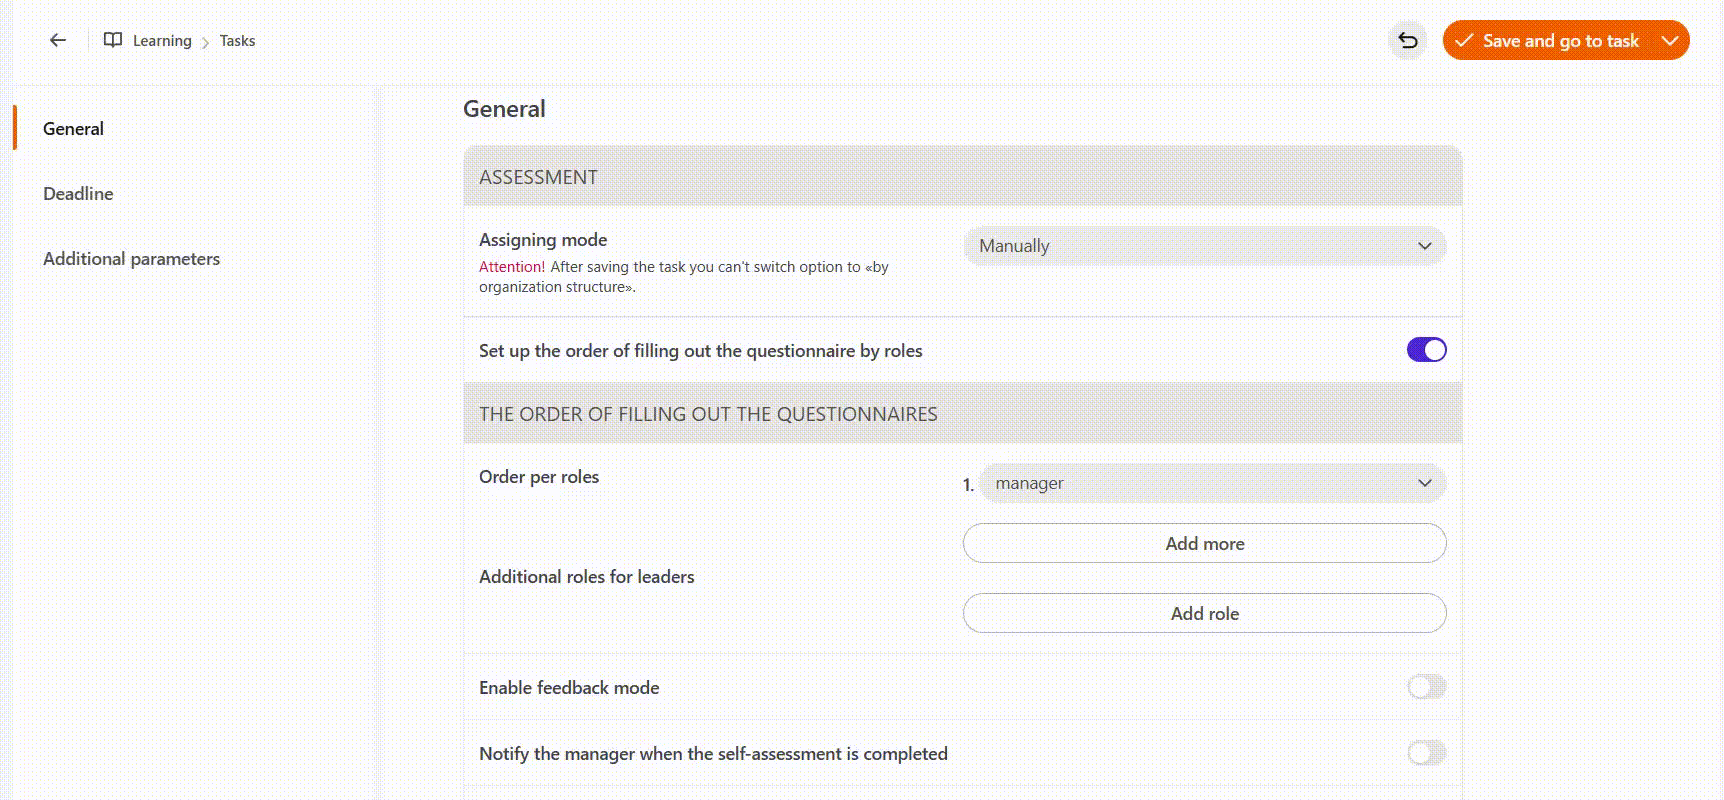Go to Tasks breadcrumb link
The width and height of the screenshot is (1724, 800).
coord(237,41)
